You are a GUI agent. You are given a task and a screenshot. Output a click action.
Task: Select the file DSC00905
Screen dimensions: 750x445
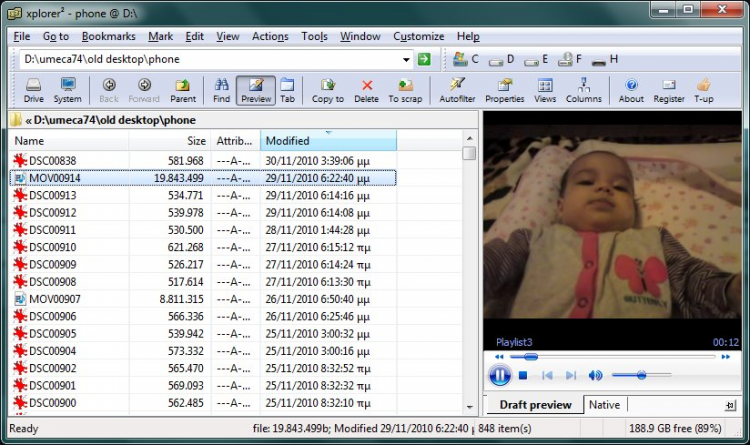[203, 334]
